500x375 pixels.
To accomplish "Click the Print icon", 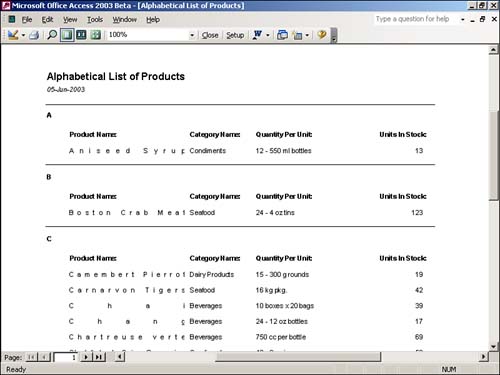I will click(x=34, y=35).
